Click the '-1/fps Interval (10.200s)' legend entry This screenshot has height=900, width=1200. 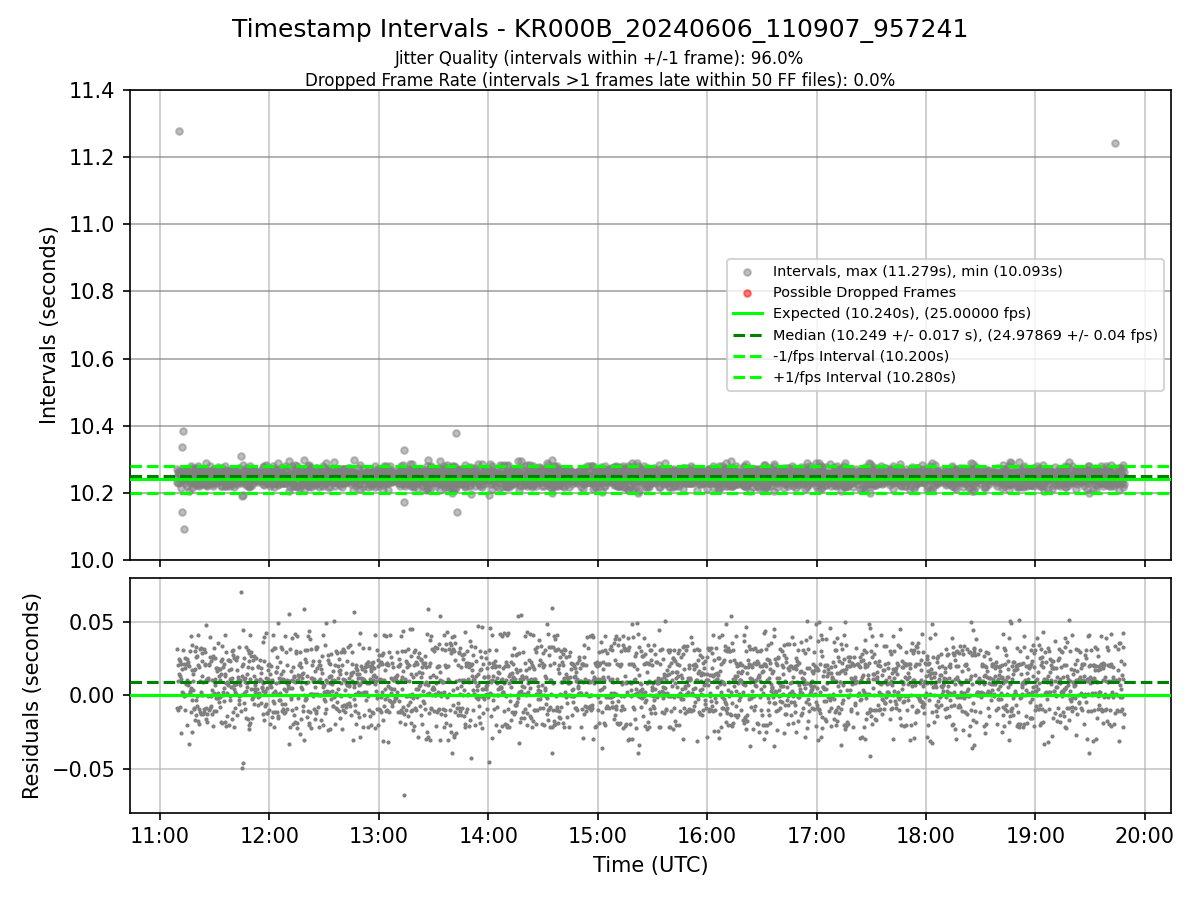click(x=861, y=356)
